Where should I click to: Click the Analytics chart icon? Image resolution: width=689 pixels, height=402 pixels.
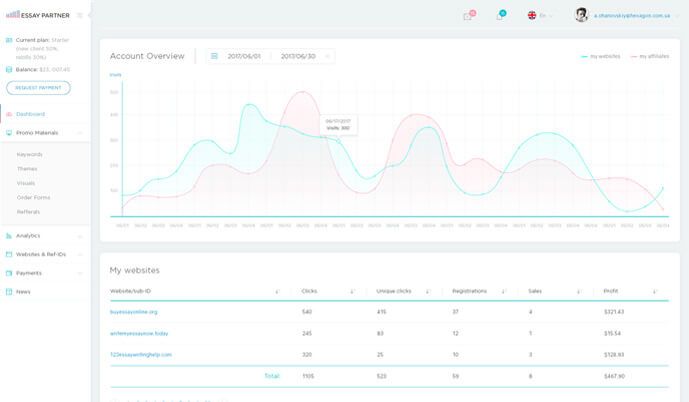point(9,236)
